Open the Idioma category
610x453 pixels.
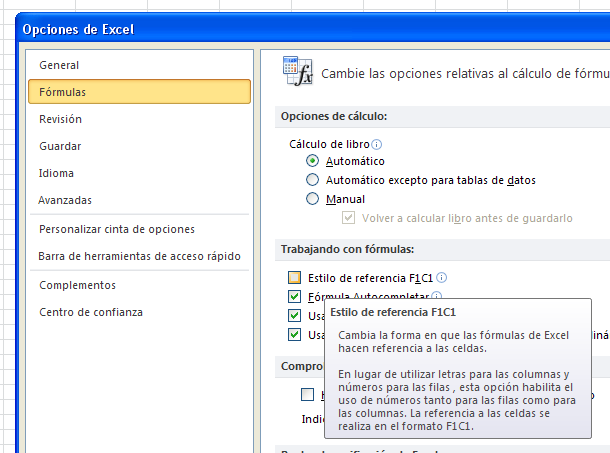tap(139, 173)
